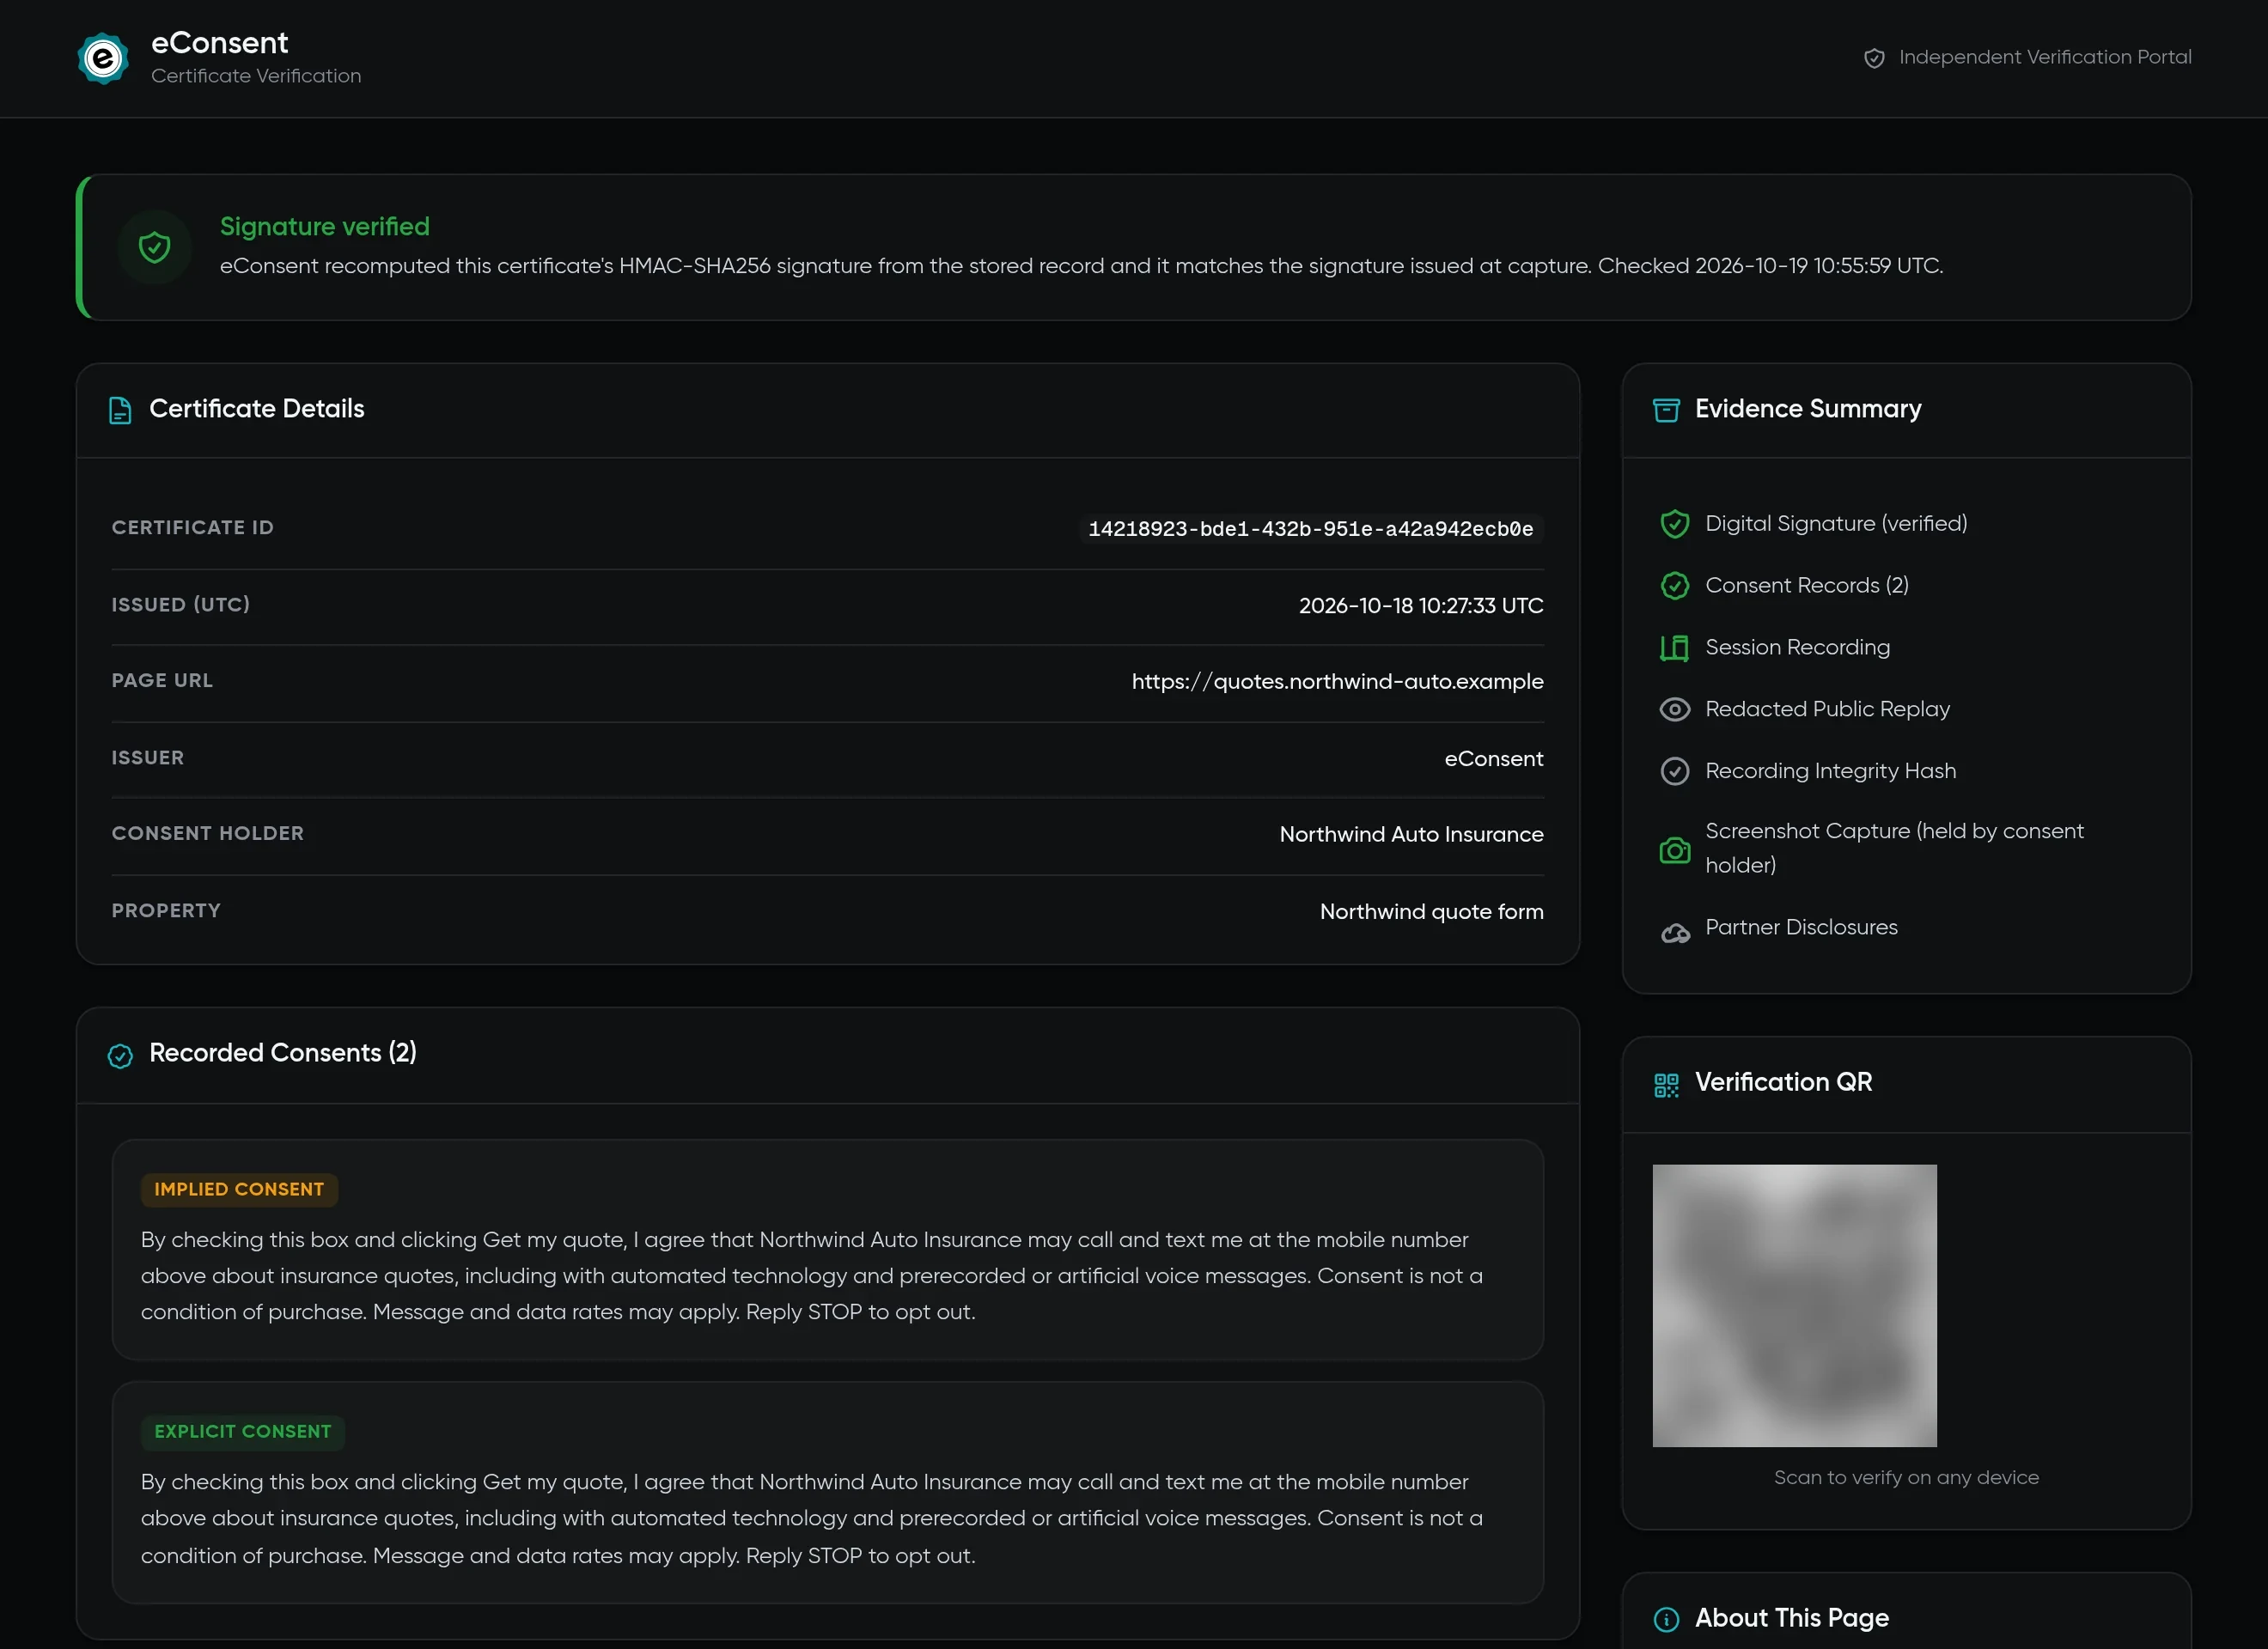This screenshot has width=2268, height=1649.
Task: Click the document icon next to Certificate Details
Action: coord(120,410)
